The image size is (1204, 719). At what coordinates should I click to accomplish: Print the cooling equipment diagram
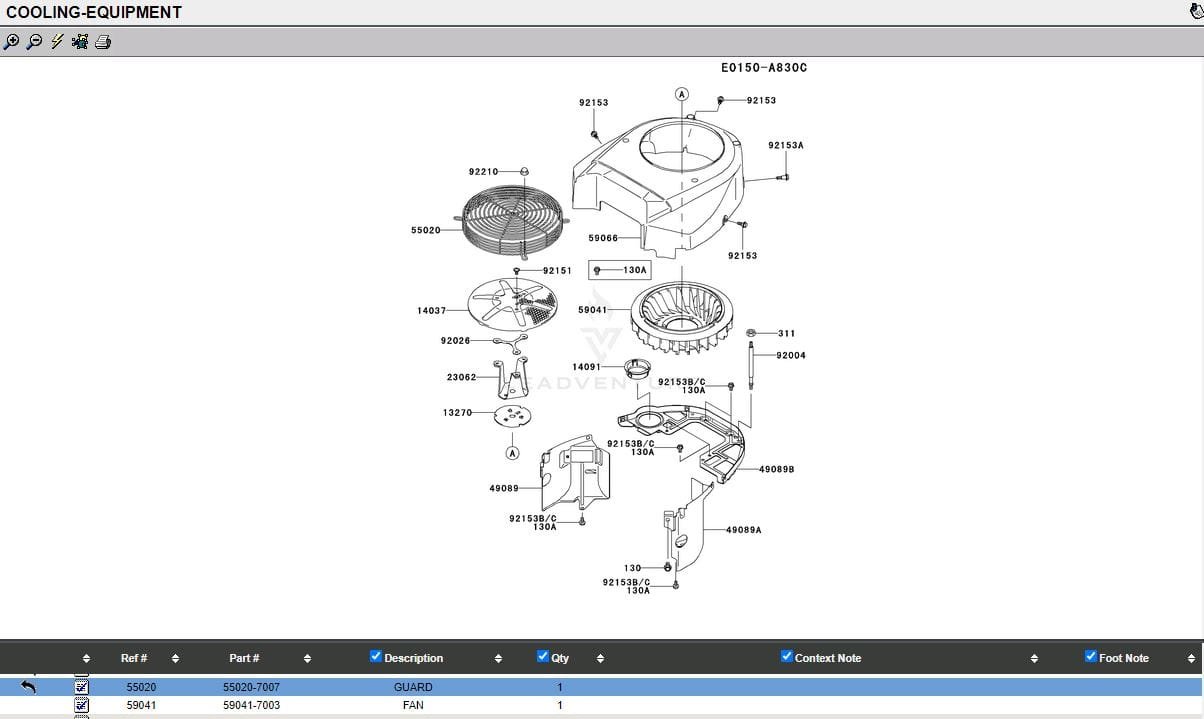pyautogui.click(x=103, y=42)
